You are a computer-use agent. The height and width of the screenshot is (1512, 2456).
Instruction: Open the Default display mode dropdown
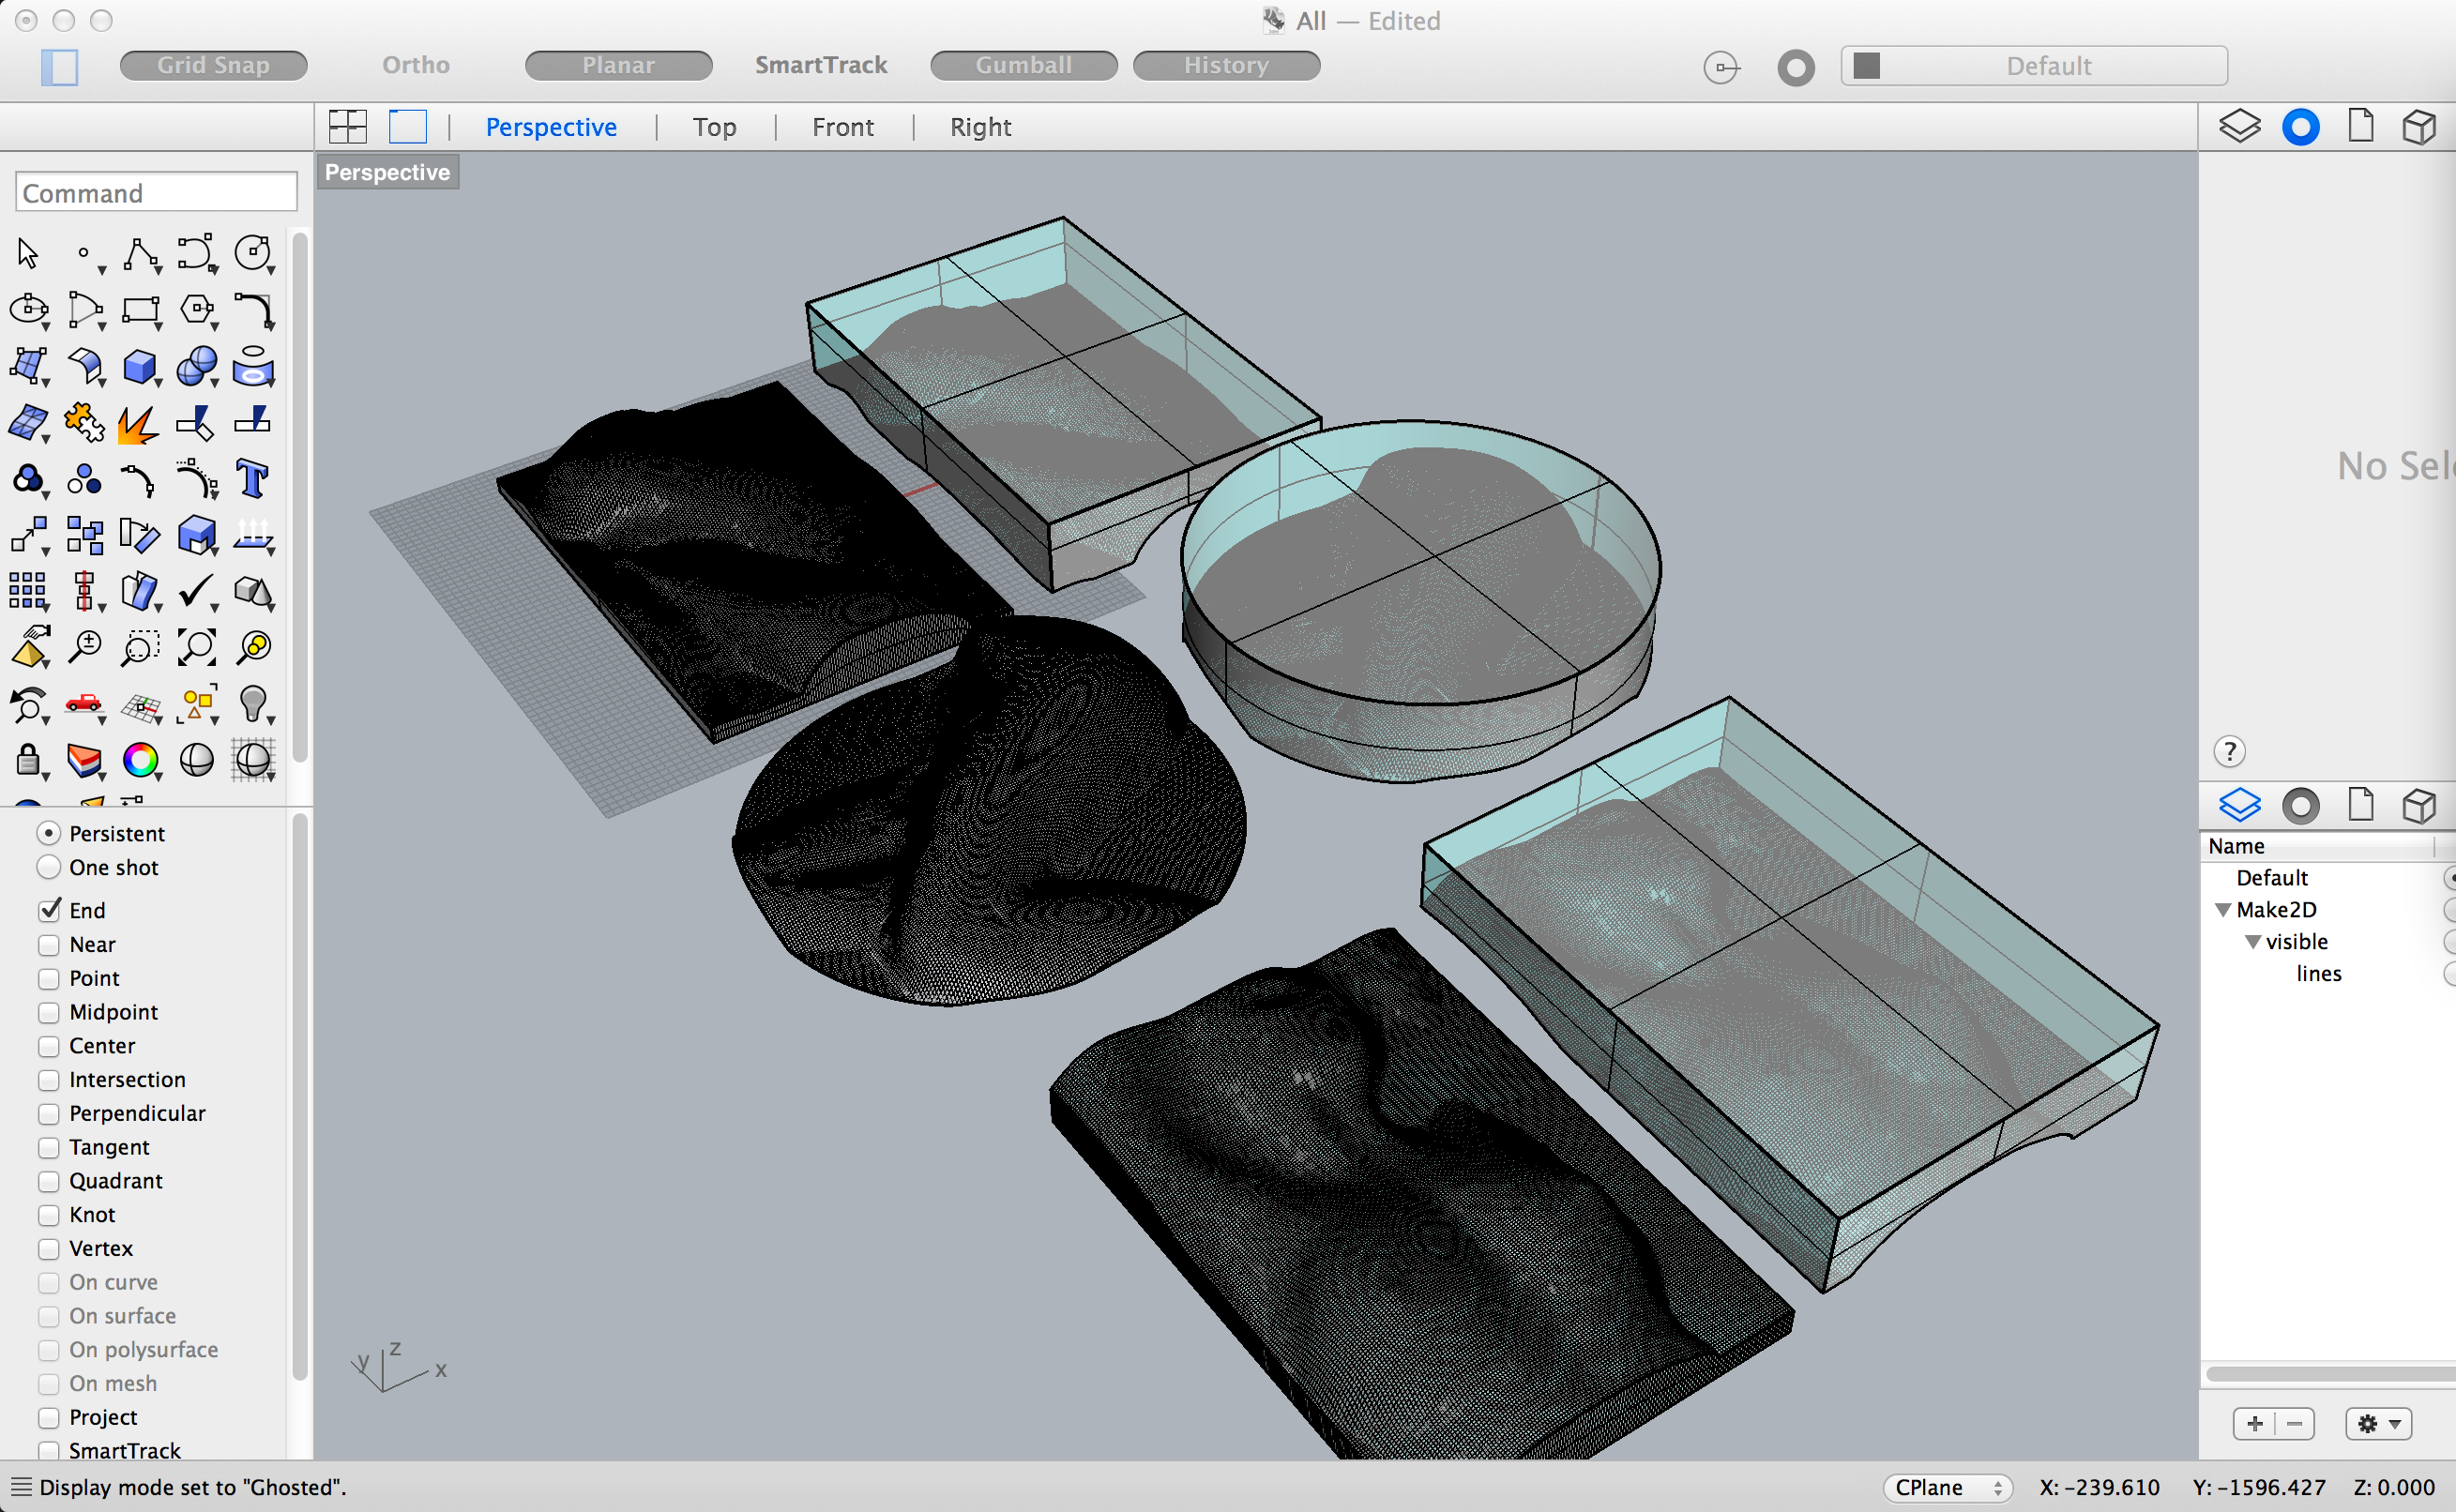[x=2045, y=65]
